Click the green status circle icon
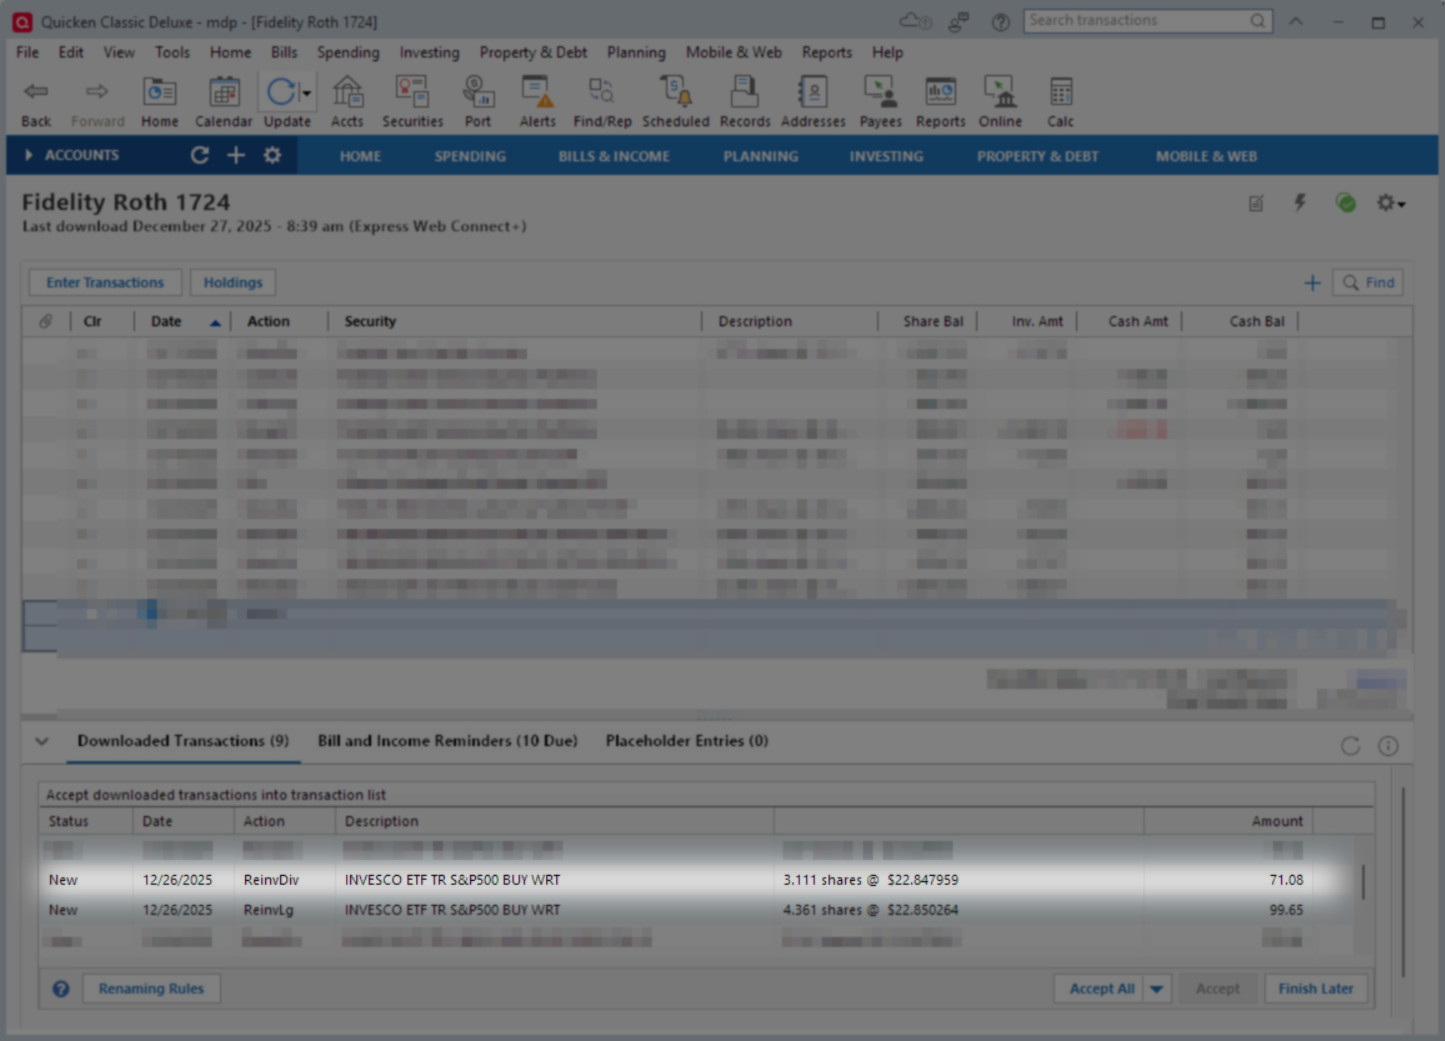The width and height of the screenshot is (1445, 1041). coord(1346,203)
